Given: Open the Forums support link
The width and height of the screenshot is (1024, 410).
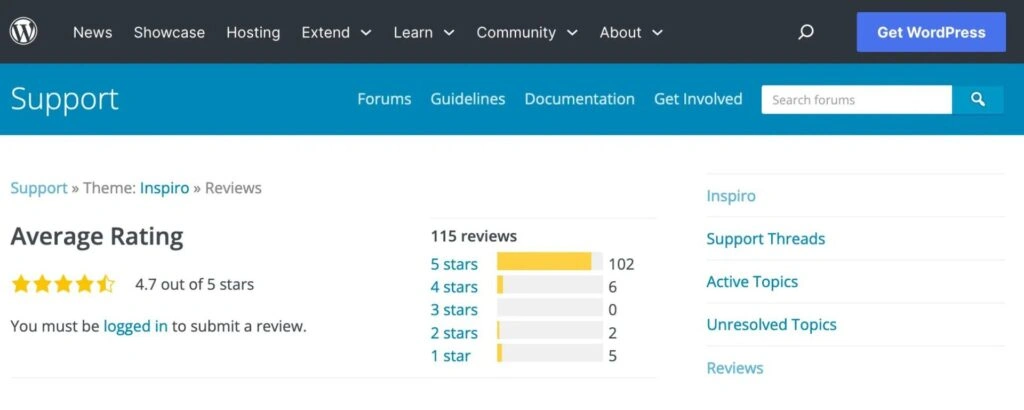Looking at the screenshot, I should (384, 99).
